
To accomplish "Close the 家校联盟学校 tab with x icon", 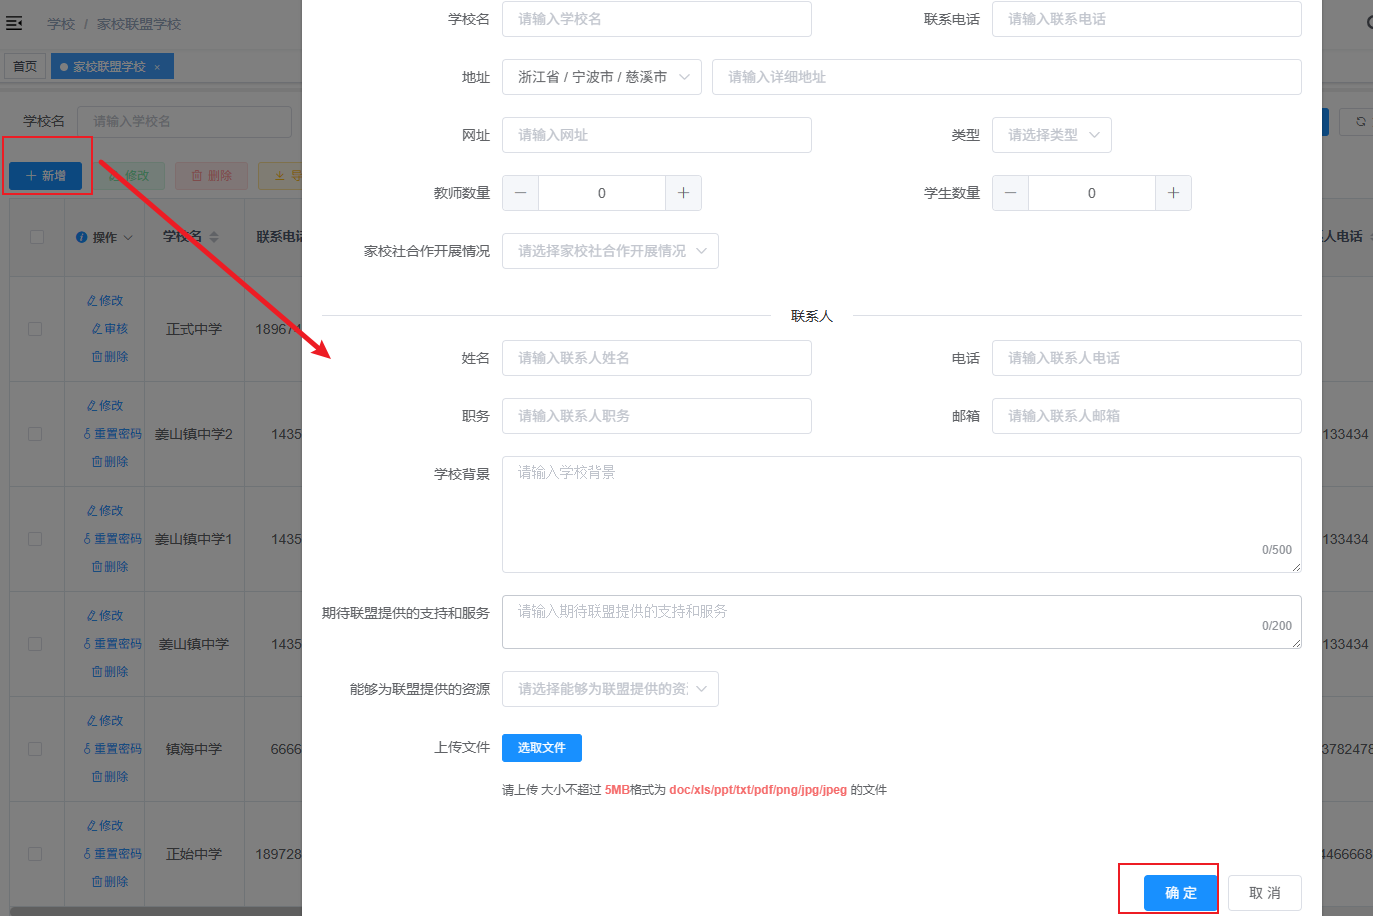I will click(x=157, y=67).
